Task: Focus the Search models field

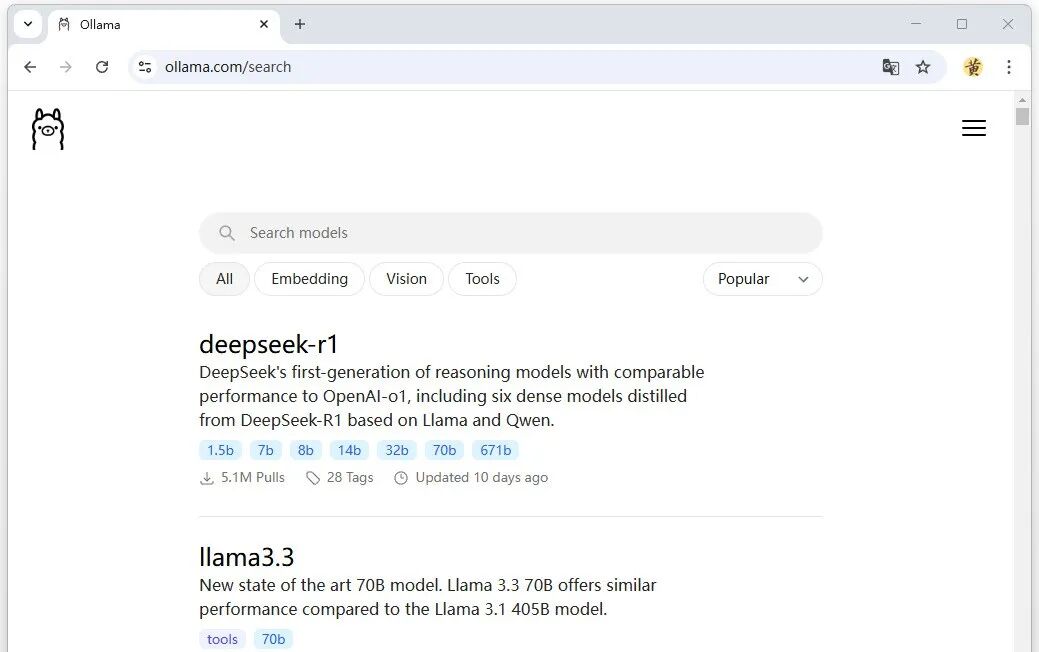Action: click(511, 233)
